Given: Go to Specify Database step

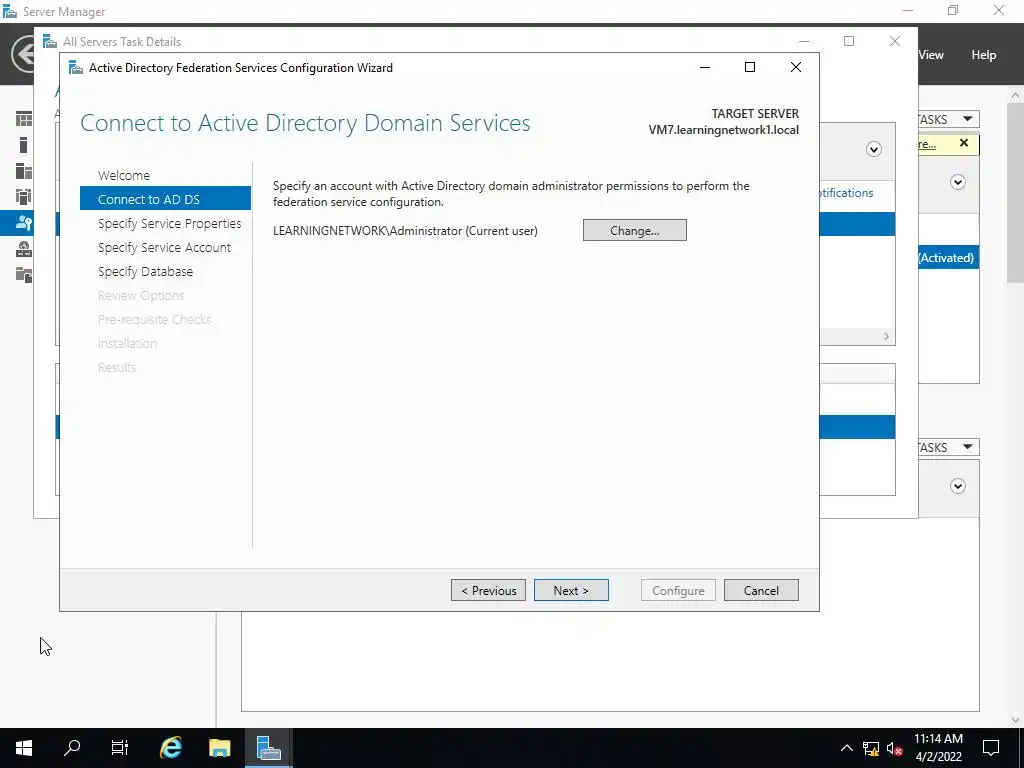Looking at the screenshot, I should pyautogui.click(x=145, y=272).
